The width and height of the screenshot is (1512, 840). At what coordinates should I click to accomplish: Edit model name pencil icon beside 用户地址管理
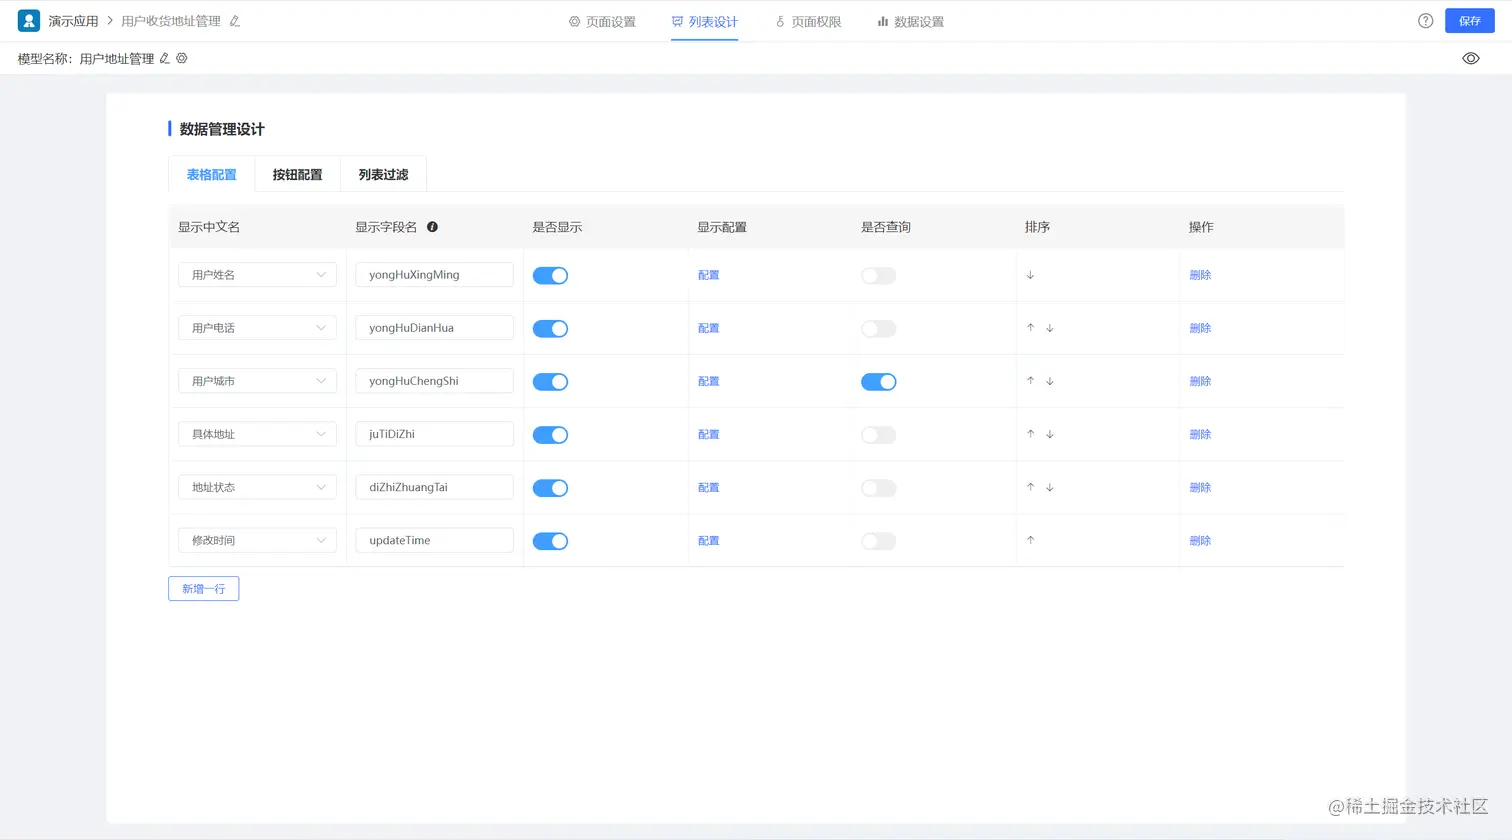tap(165, 58)
